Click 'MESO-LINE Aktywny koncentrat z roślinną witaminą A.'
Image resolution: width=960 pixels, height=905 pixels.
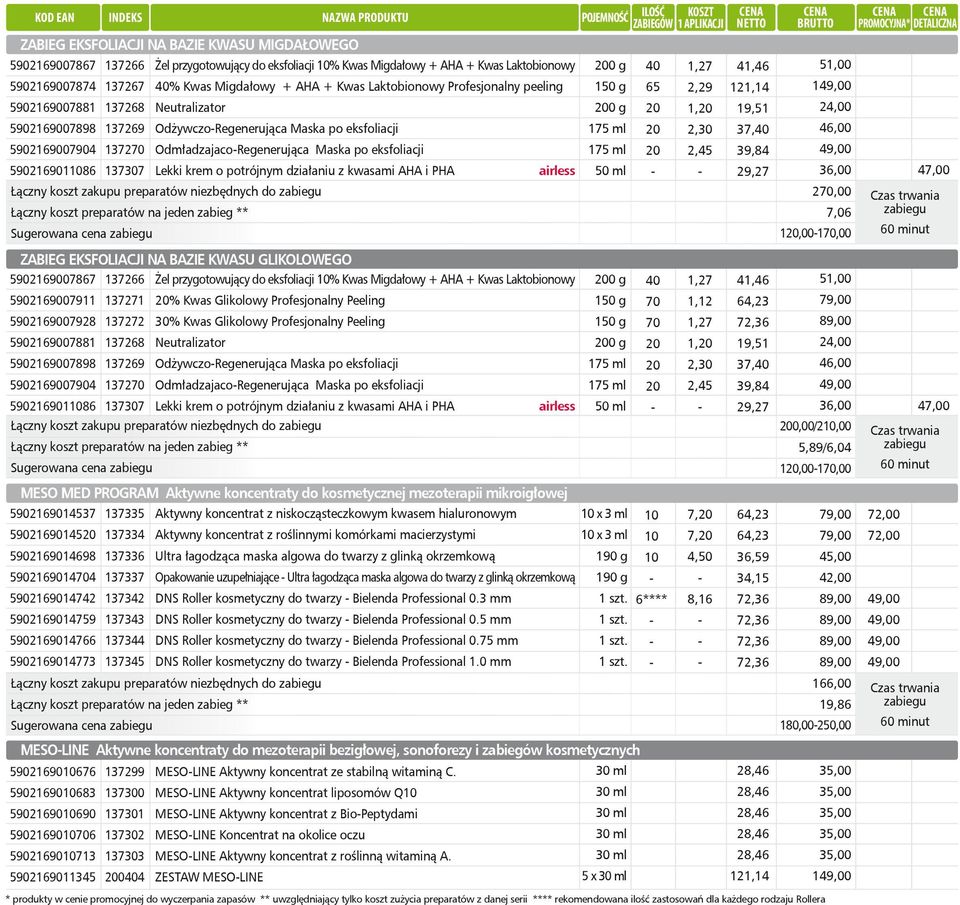pyautogui.click(x=303, y=856)
